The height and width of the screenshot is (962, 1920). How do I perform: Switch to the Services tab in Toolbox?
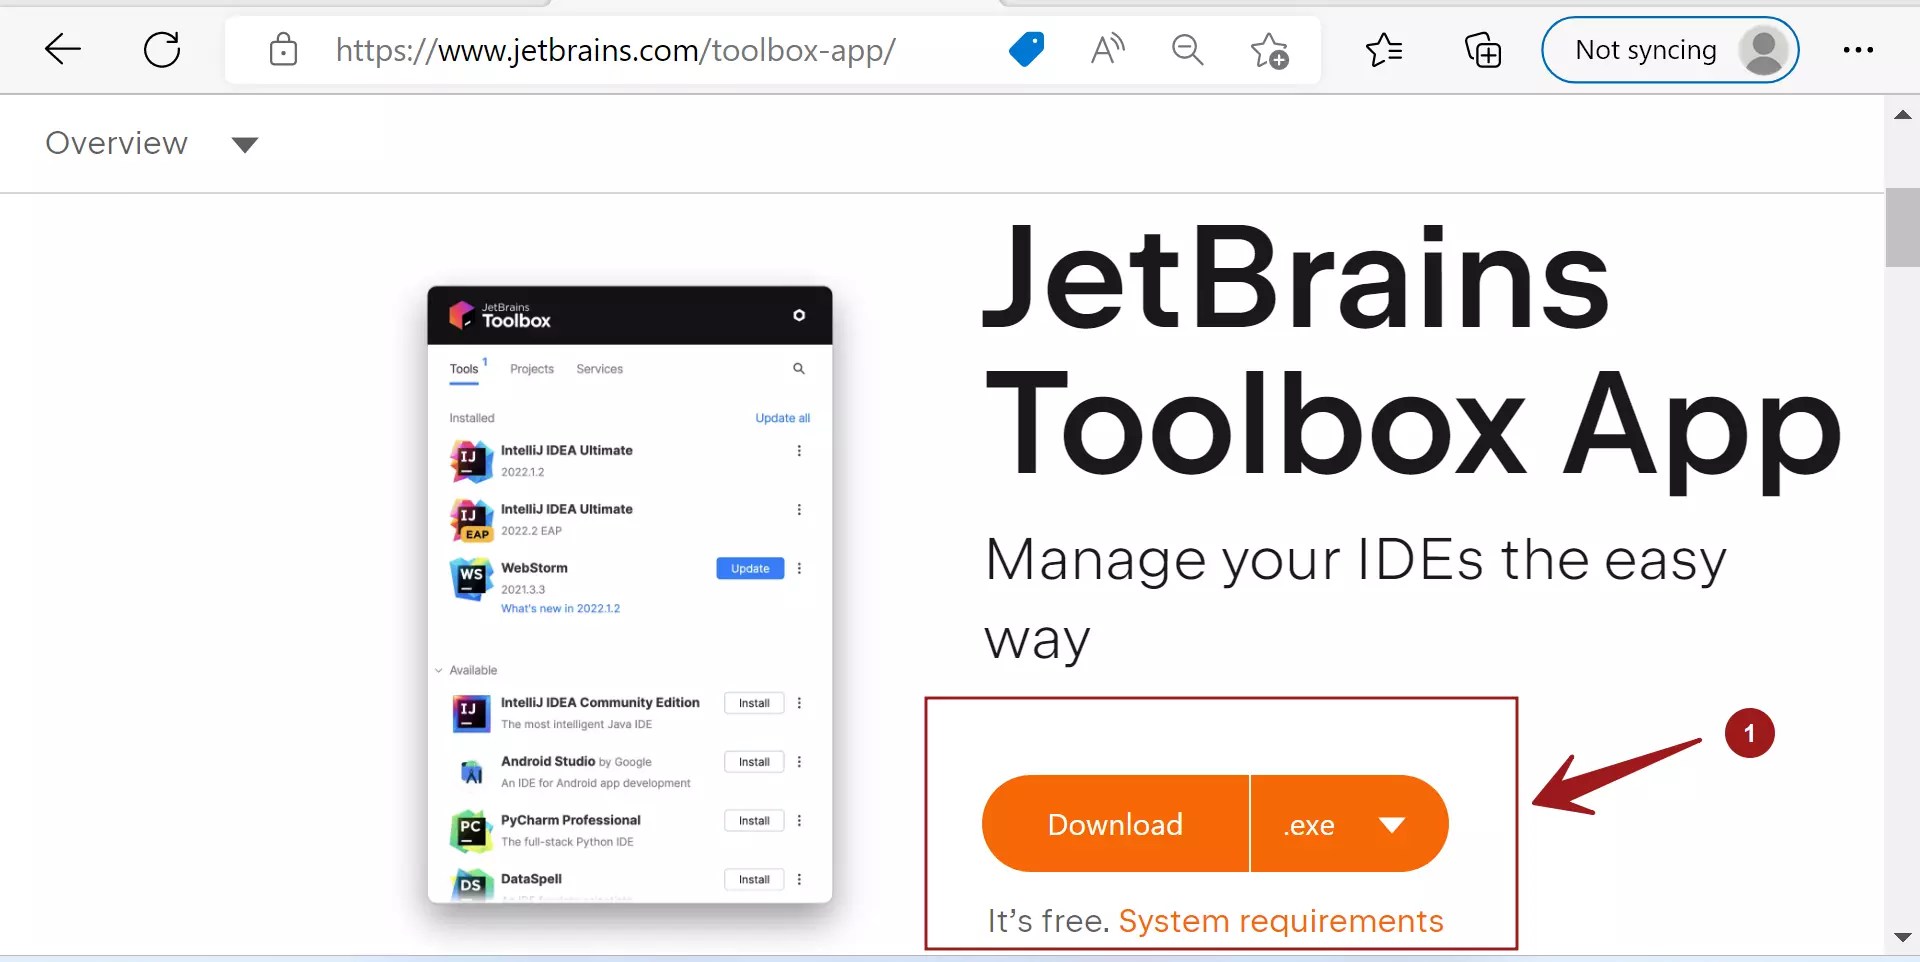click(x=599, y=368)
